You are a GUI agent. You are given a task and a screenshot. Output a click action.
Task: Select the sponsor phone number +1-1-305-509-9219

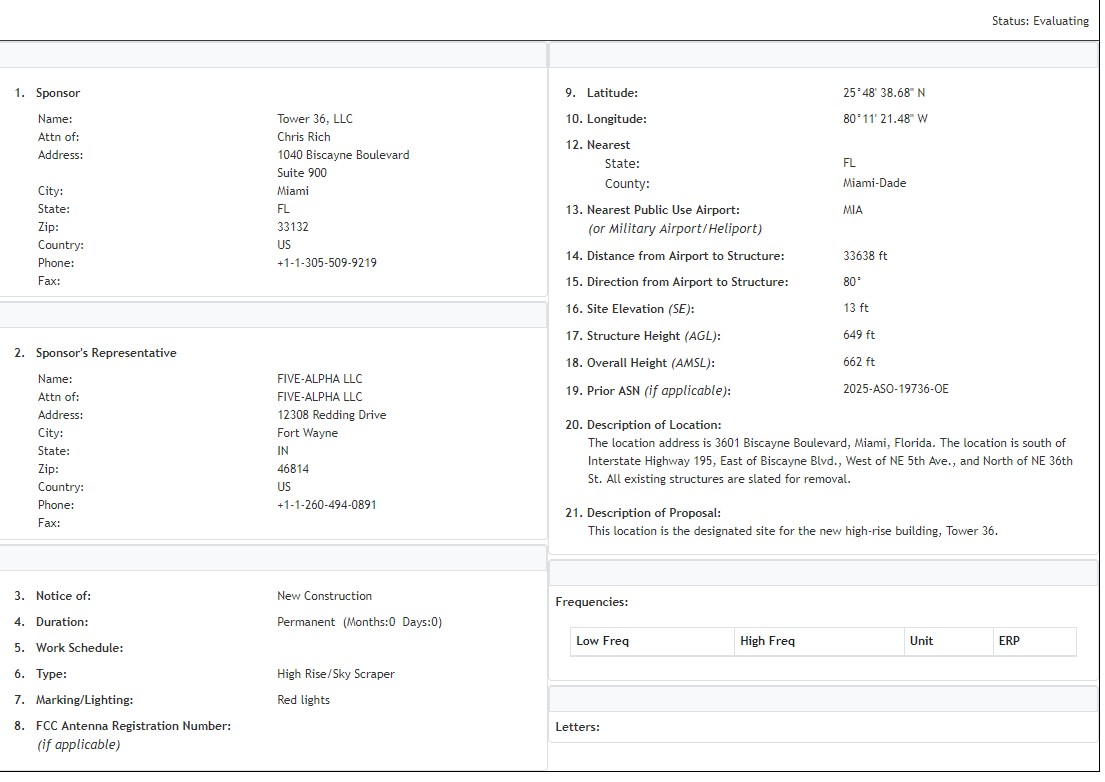coord(326,263)
